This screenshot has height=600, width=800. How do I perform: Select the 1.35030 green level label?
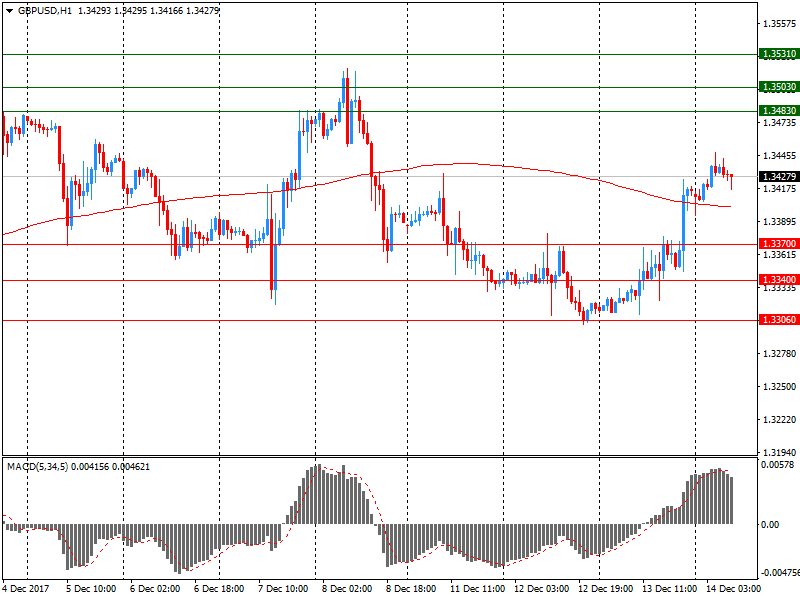coord(779,87)
